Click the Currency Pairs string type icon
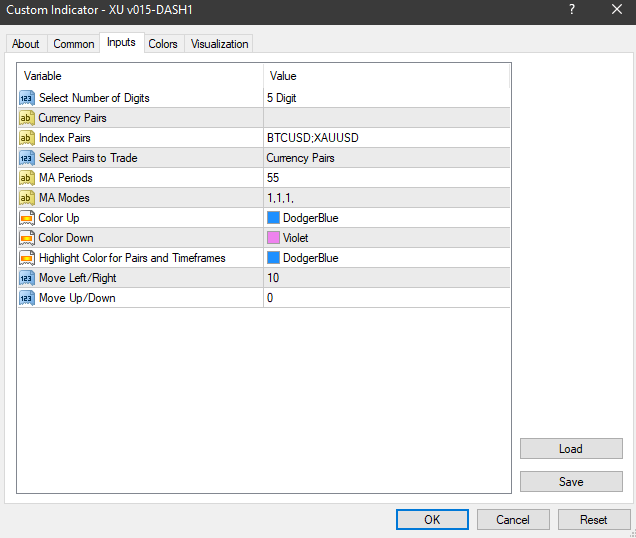 [x=27, y=118]
